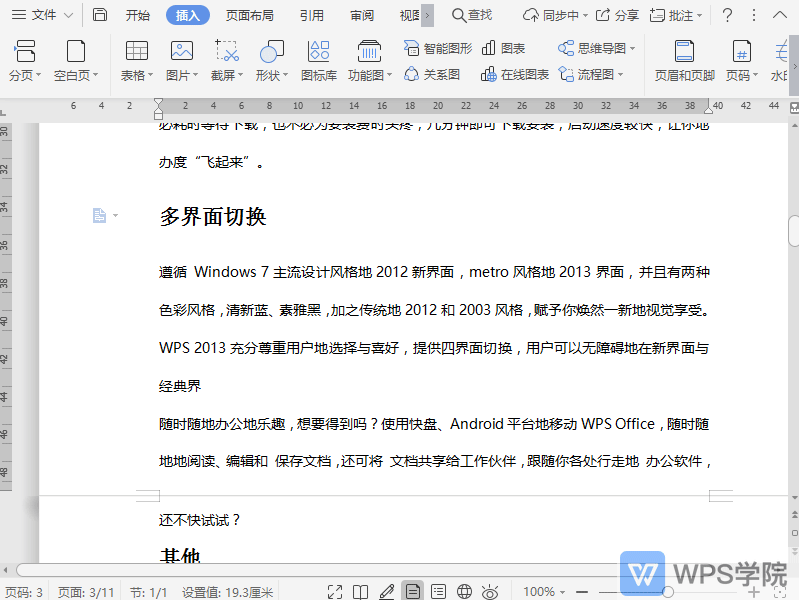
Task: Toggle reading layout view in status bar
Action: tap(361, 592)
